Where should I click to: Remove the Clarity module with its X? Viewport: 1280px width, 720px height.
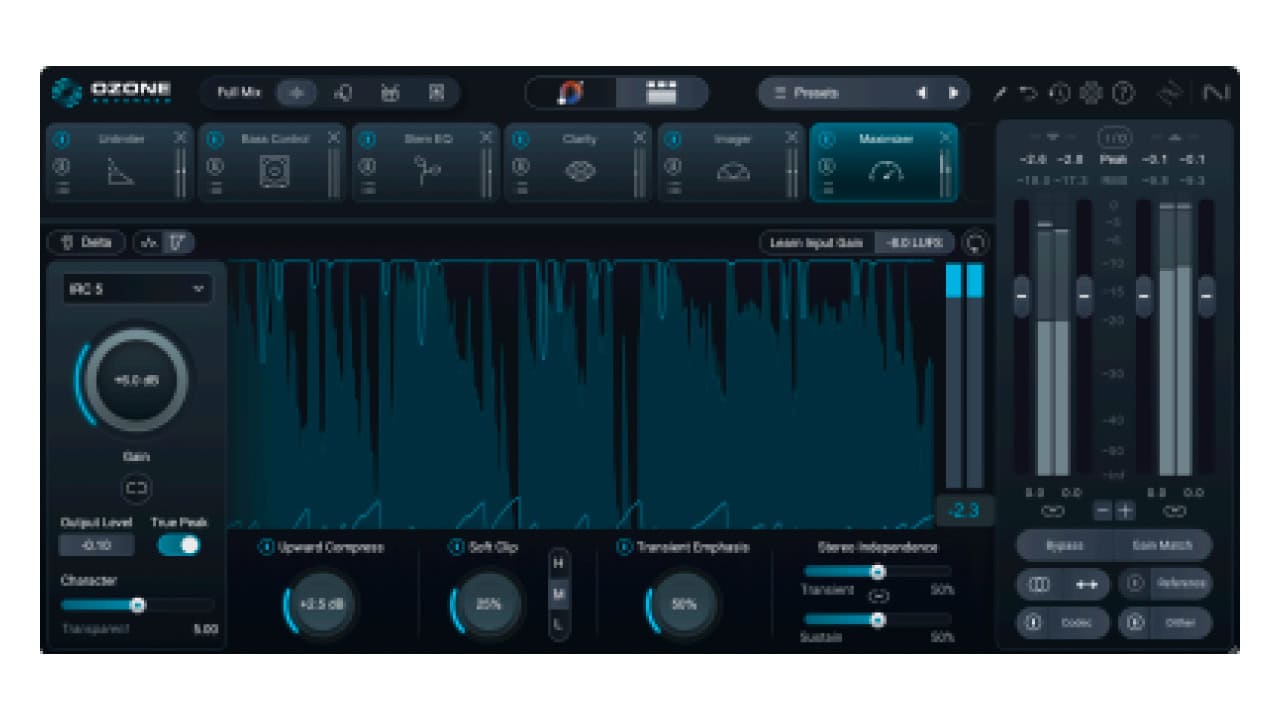coord(640,137)
